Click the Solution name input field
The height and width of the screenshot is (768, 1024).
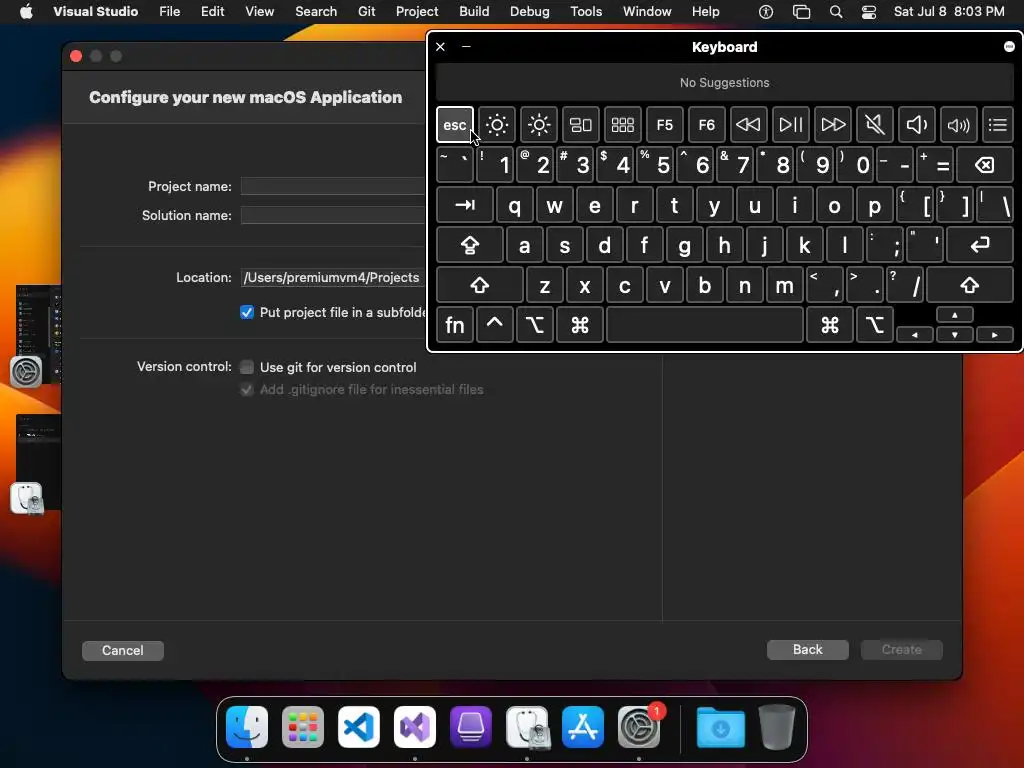point(333,216)
